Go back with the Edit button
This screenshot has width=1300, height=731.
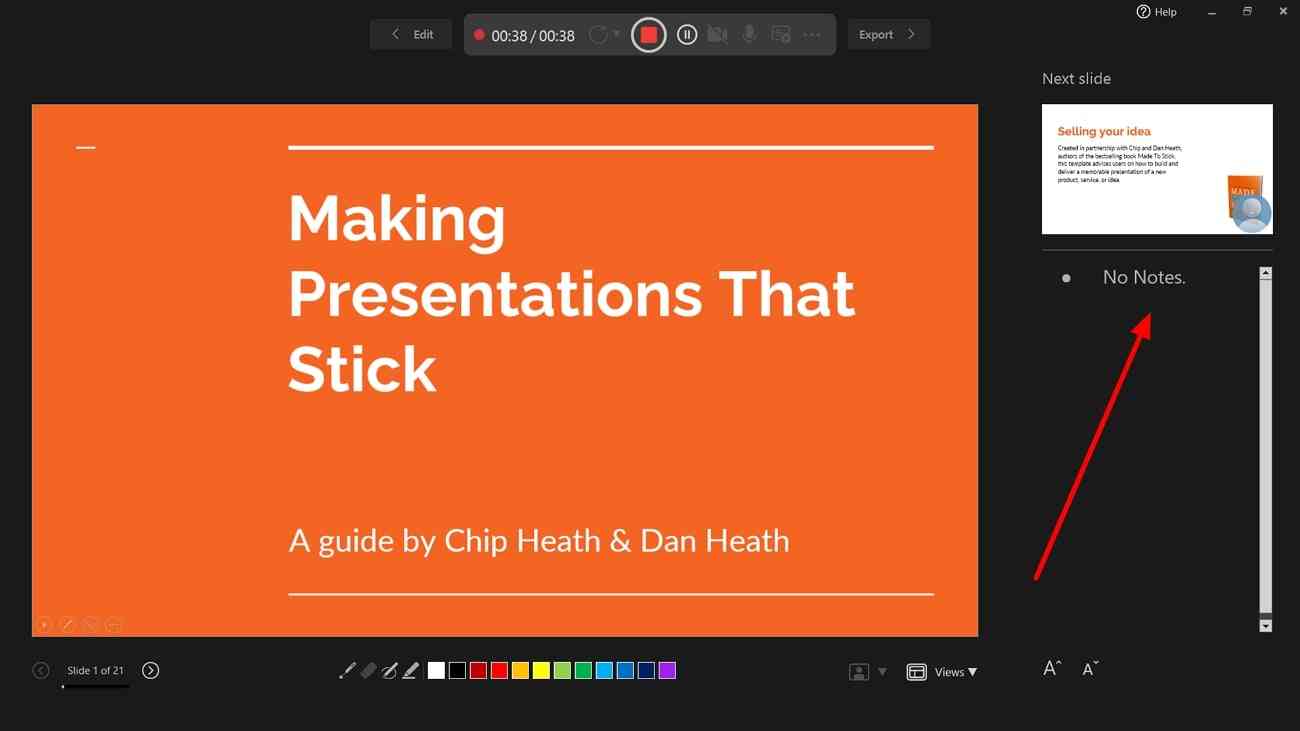[411, 34]
